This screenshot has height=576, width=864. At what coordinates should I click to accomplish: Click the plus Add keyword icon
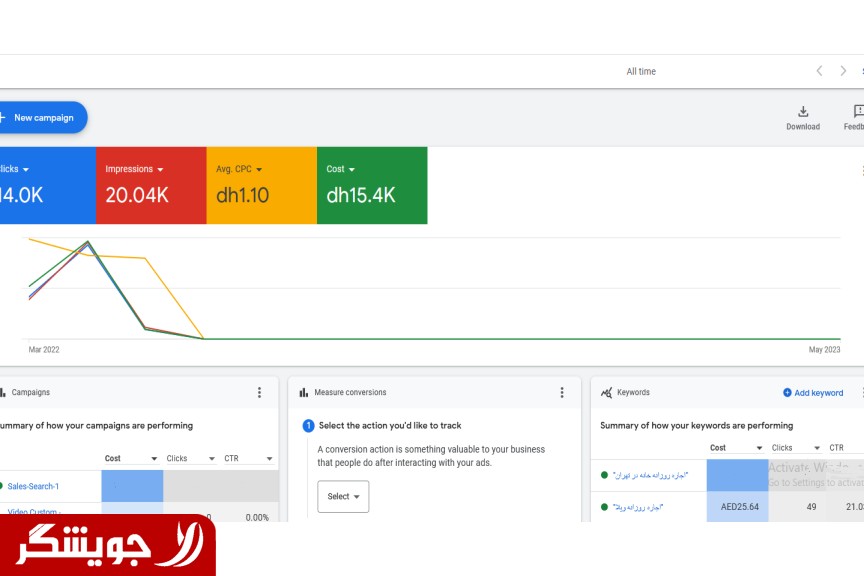787,393
